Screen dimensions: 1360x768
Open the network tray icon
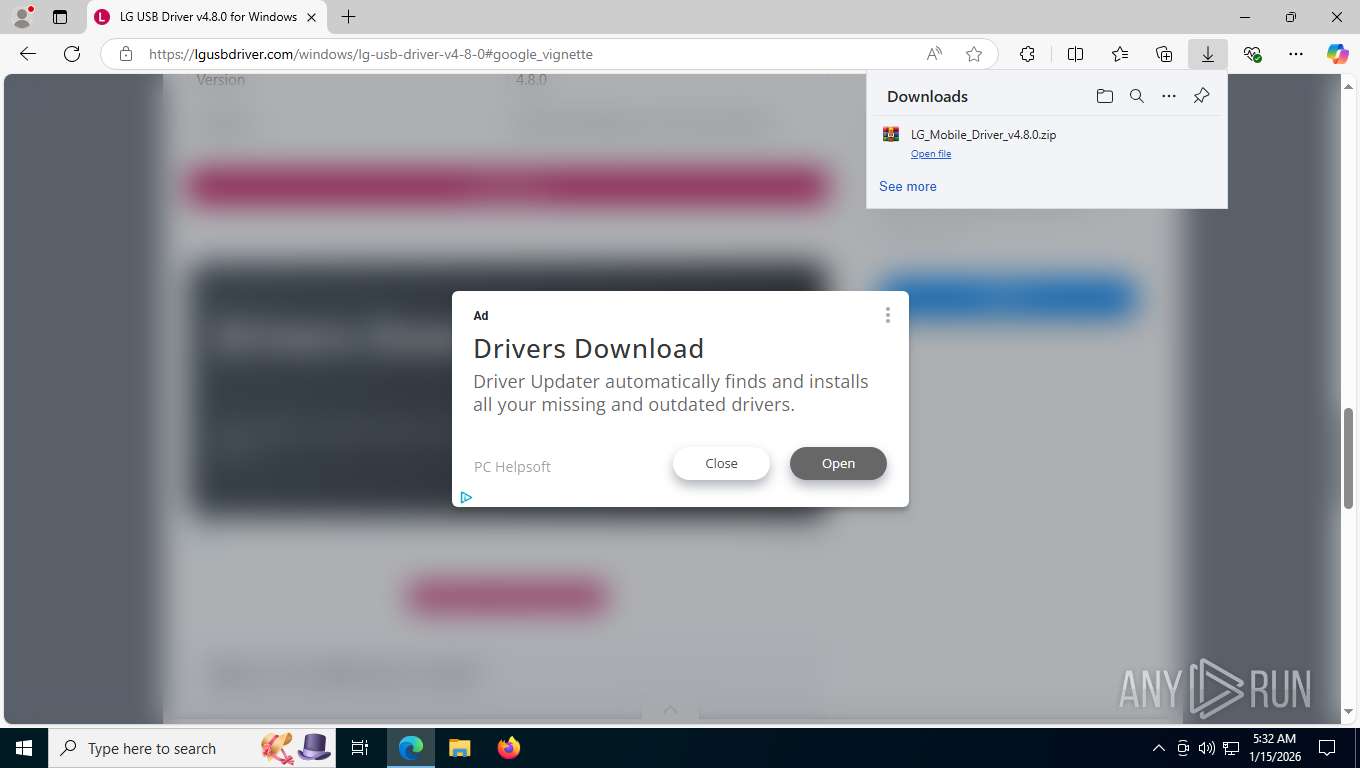click(1231, 748)
